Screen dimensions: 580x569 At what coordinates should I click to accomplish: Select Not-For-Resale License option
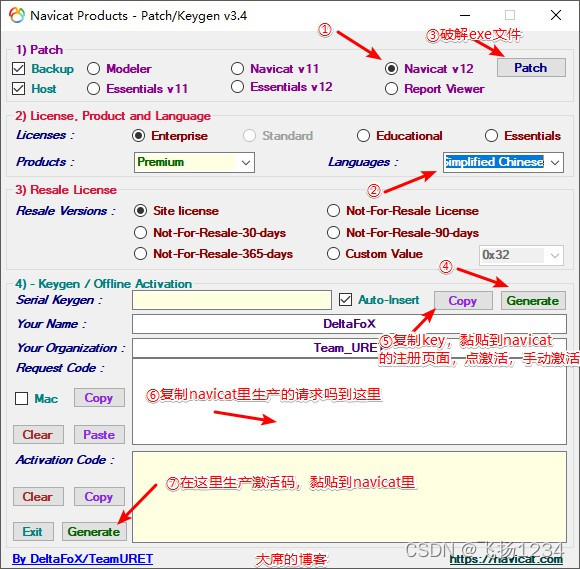333,211
